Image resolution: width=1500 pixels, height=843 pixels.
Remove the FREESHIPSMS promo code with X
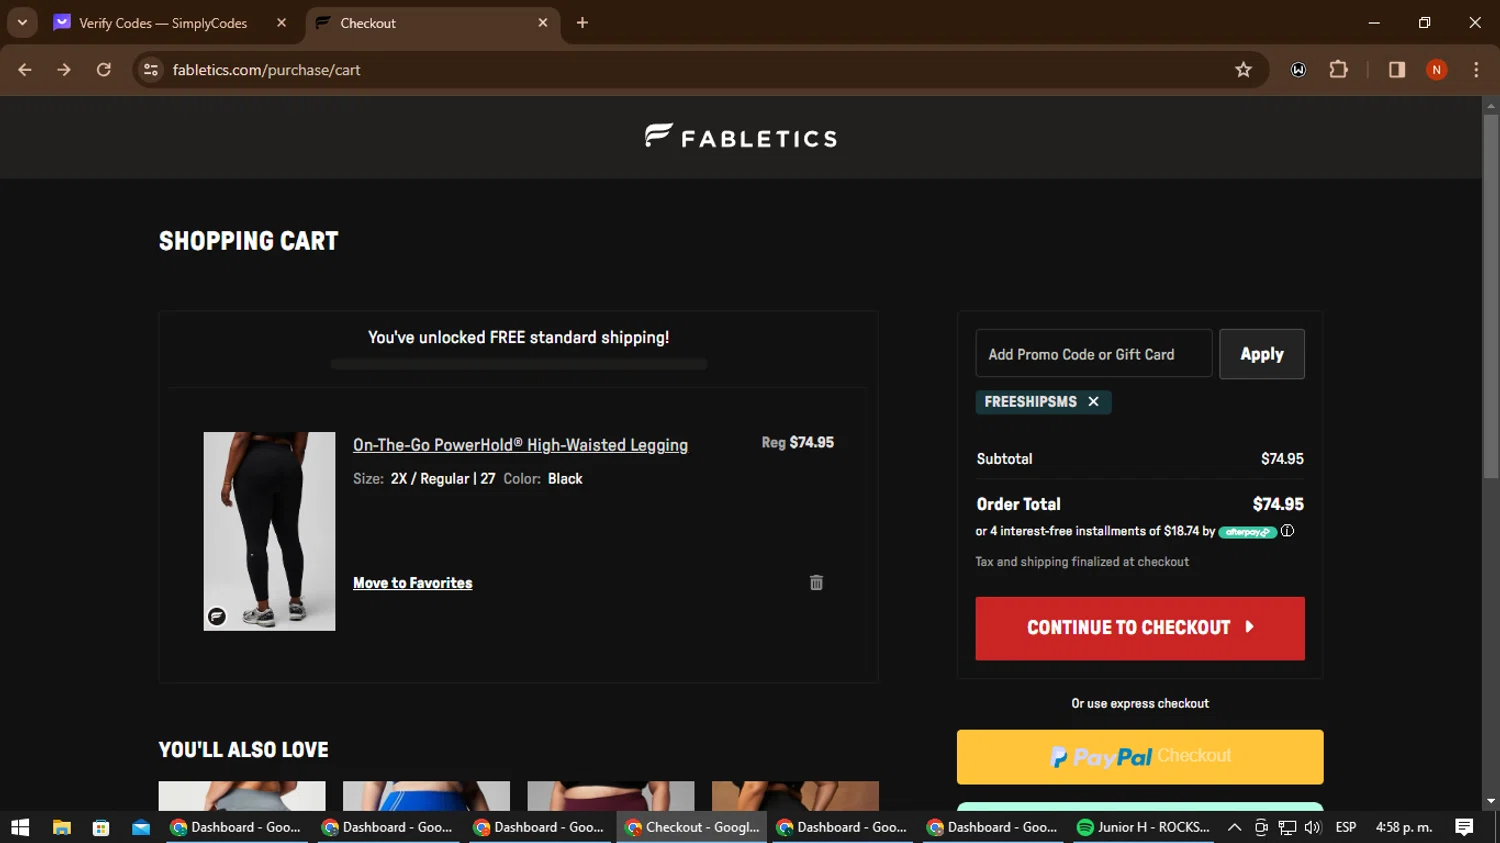(1093, 402)
